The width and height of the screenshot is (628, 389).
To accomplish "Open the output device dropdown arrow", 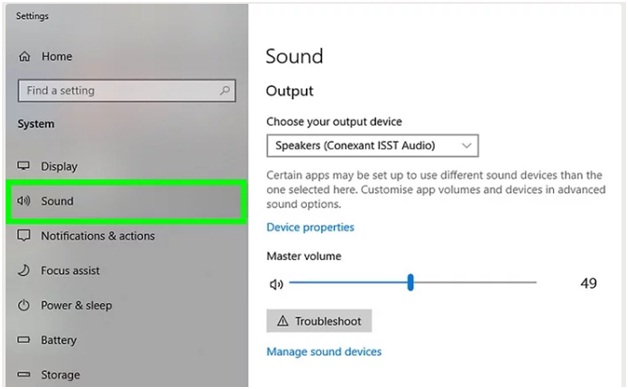I will pyautogui.click(x=466, y=145).
